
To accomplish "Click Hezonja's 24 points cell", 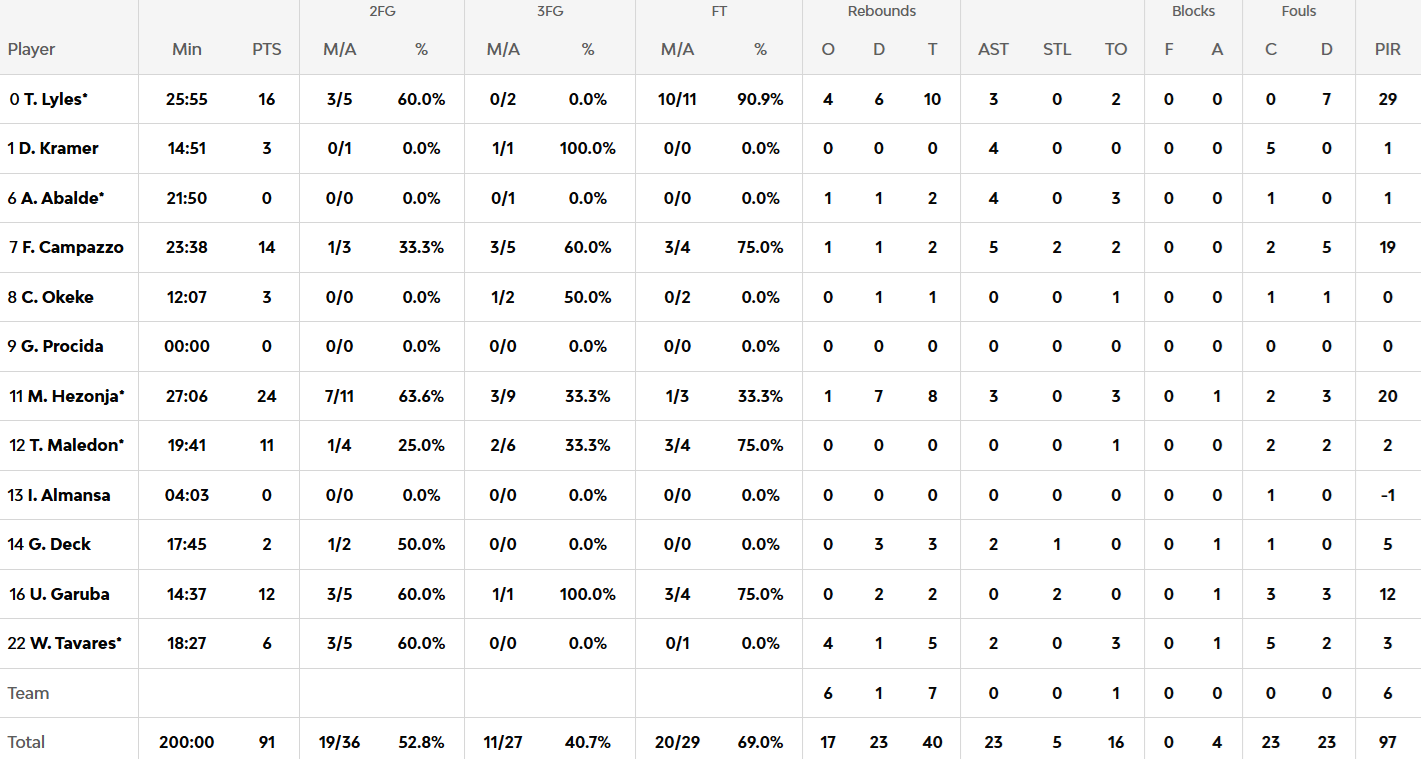I will [x=267, y=396].
